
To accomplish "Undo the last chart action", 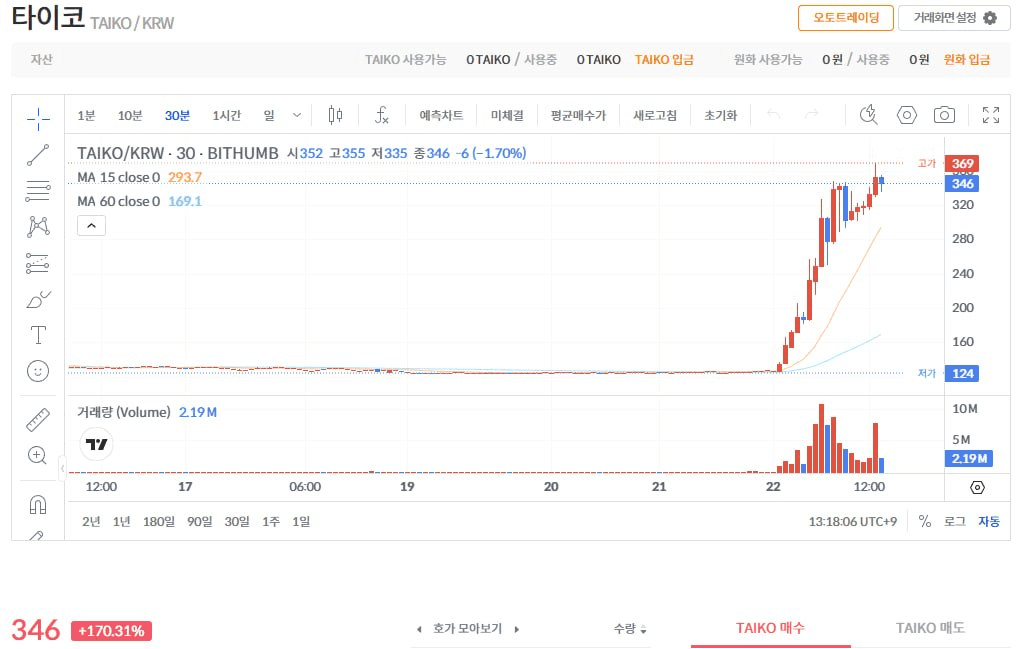I will point(773,115).
